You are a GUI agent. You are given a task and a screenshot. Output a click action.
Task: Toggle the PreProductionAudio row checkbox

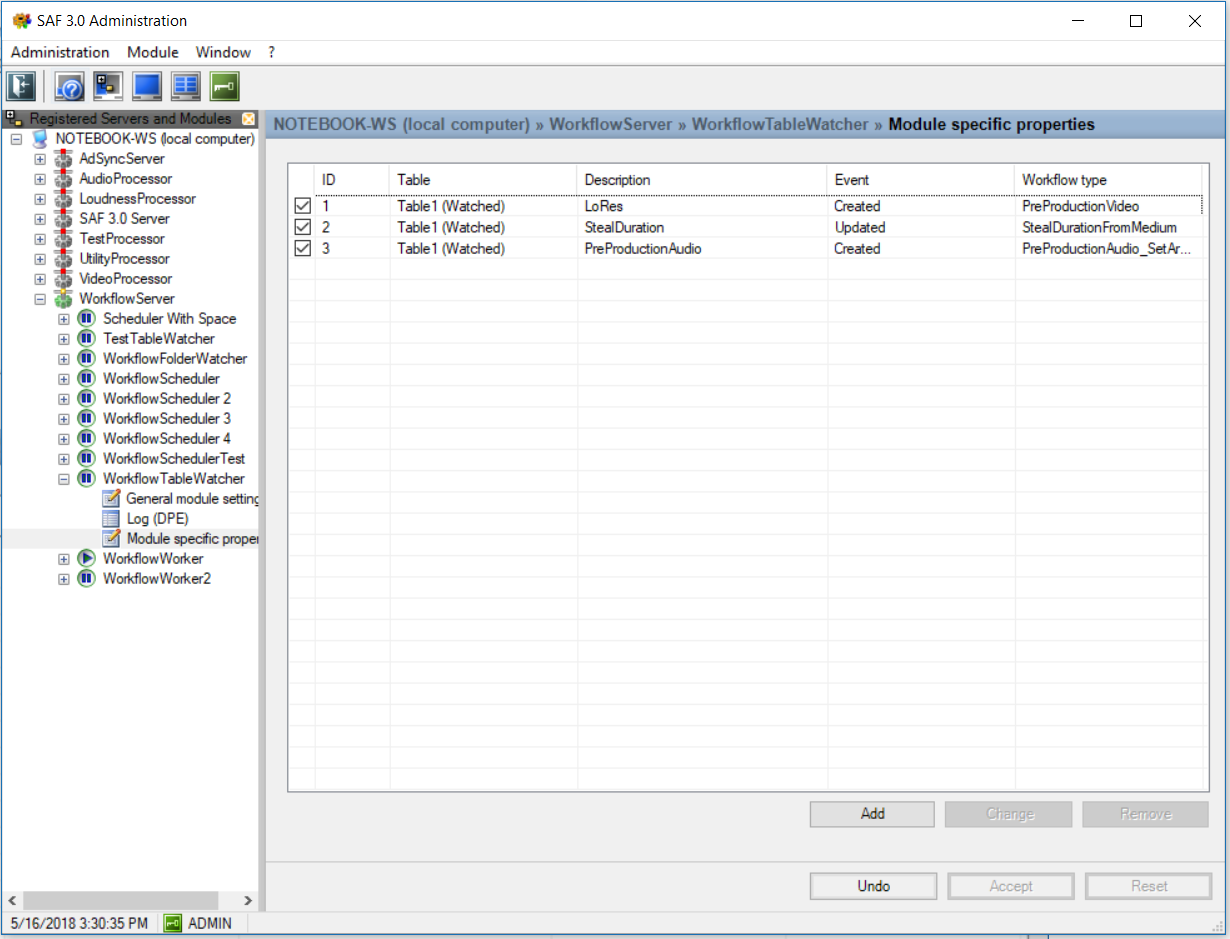click(x=303, y=248)
